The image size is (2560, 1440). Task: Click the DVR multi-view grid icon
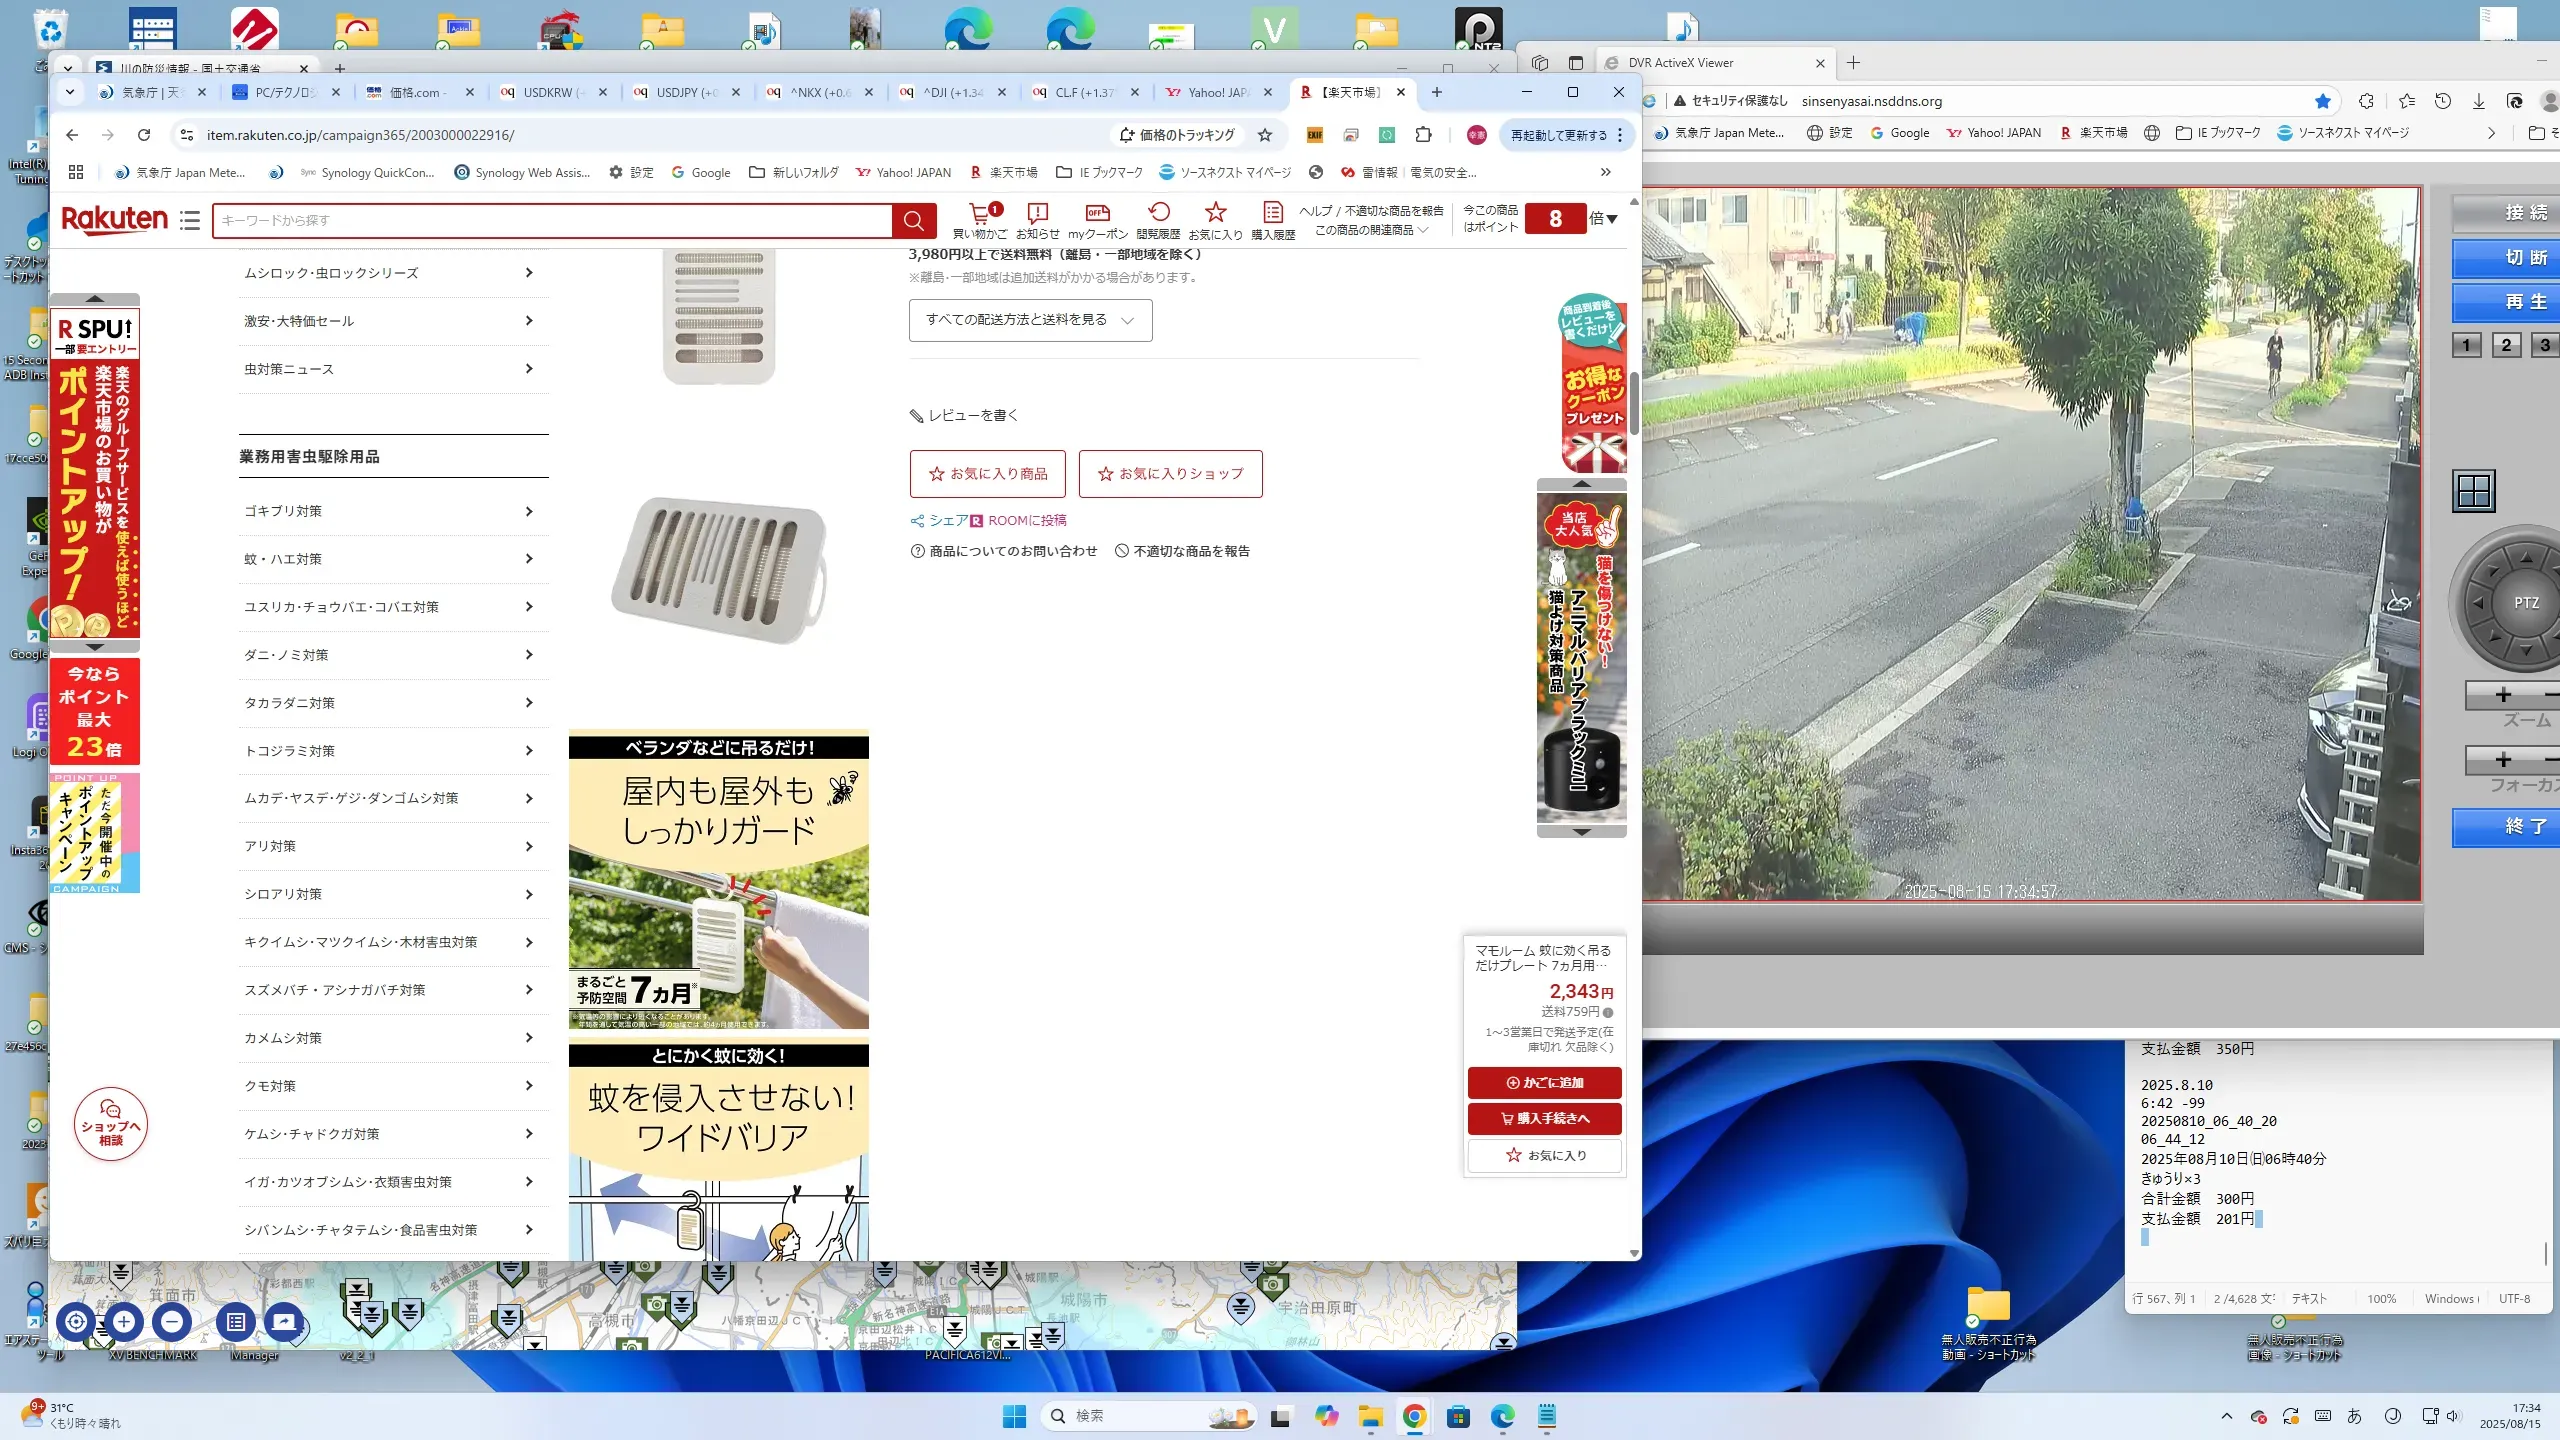pyautogui.click(x=2474, y=491)
